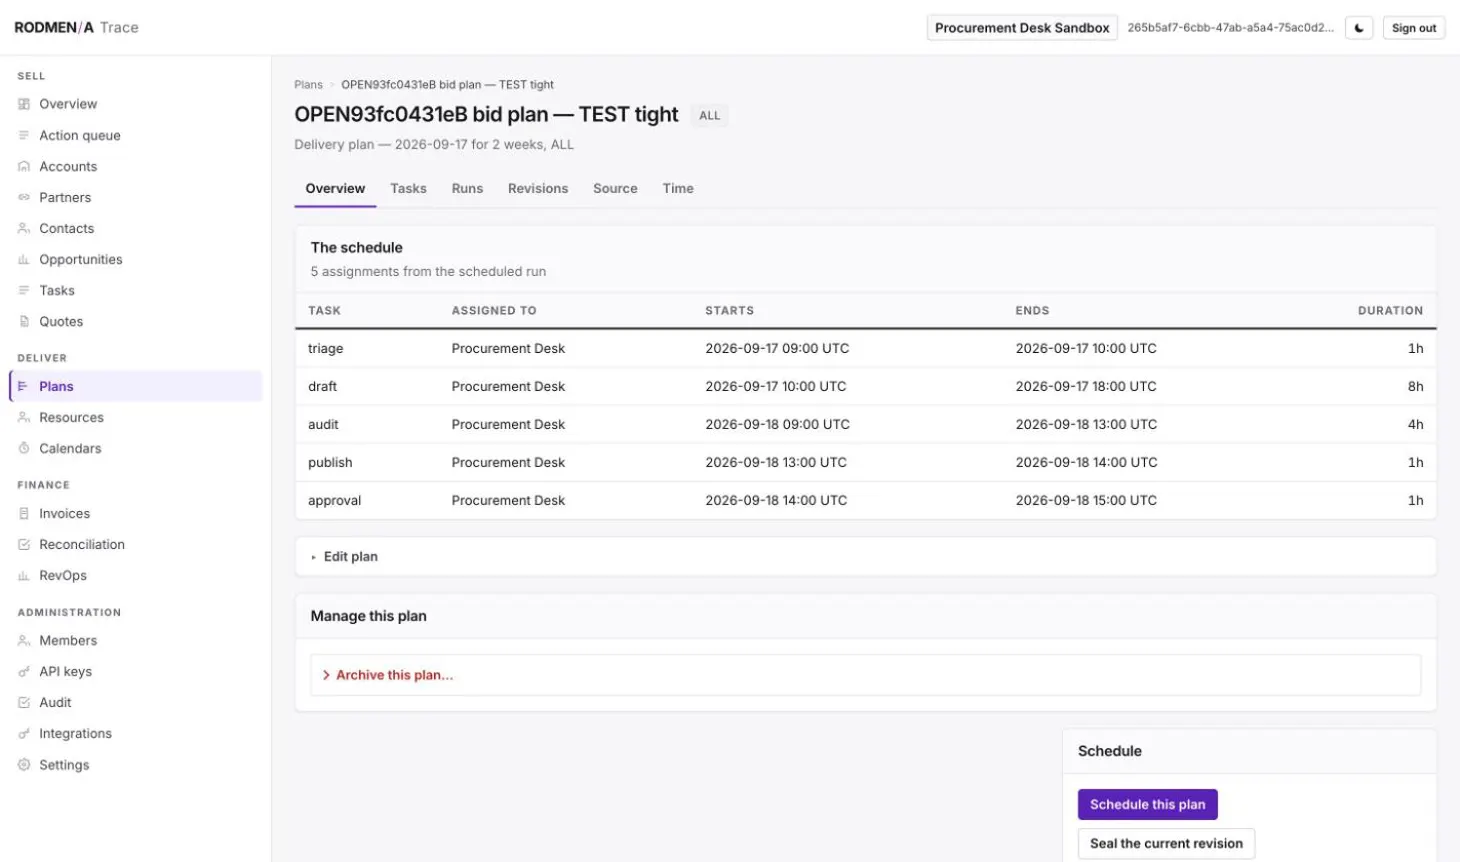Click the RODMEN/A Trace logo
This screenshot has width=1460, height=862.
76,27
